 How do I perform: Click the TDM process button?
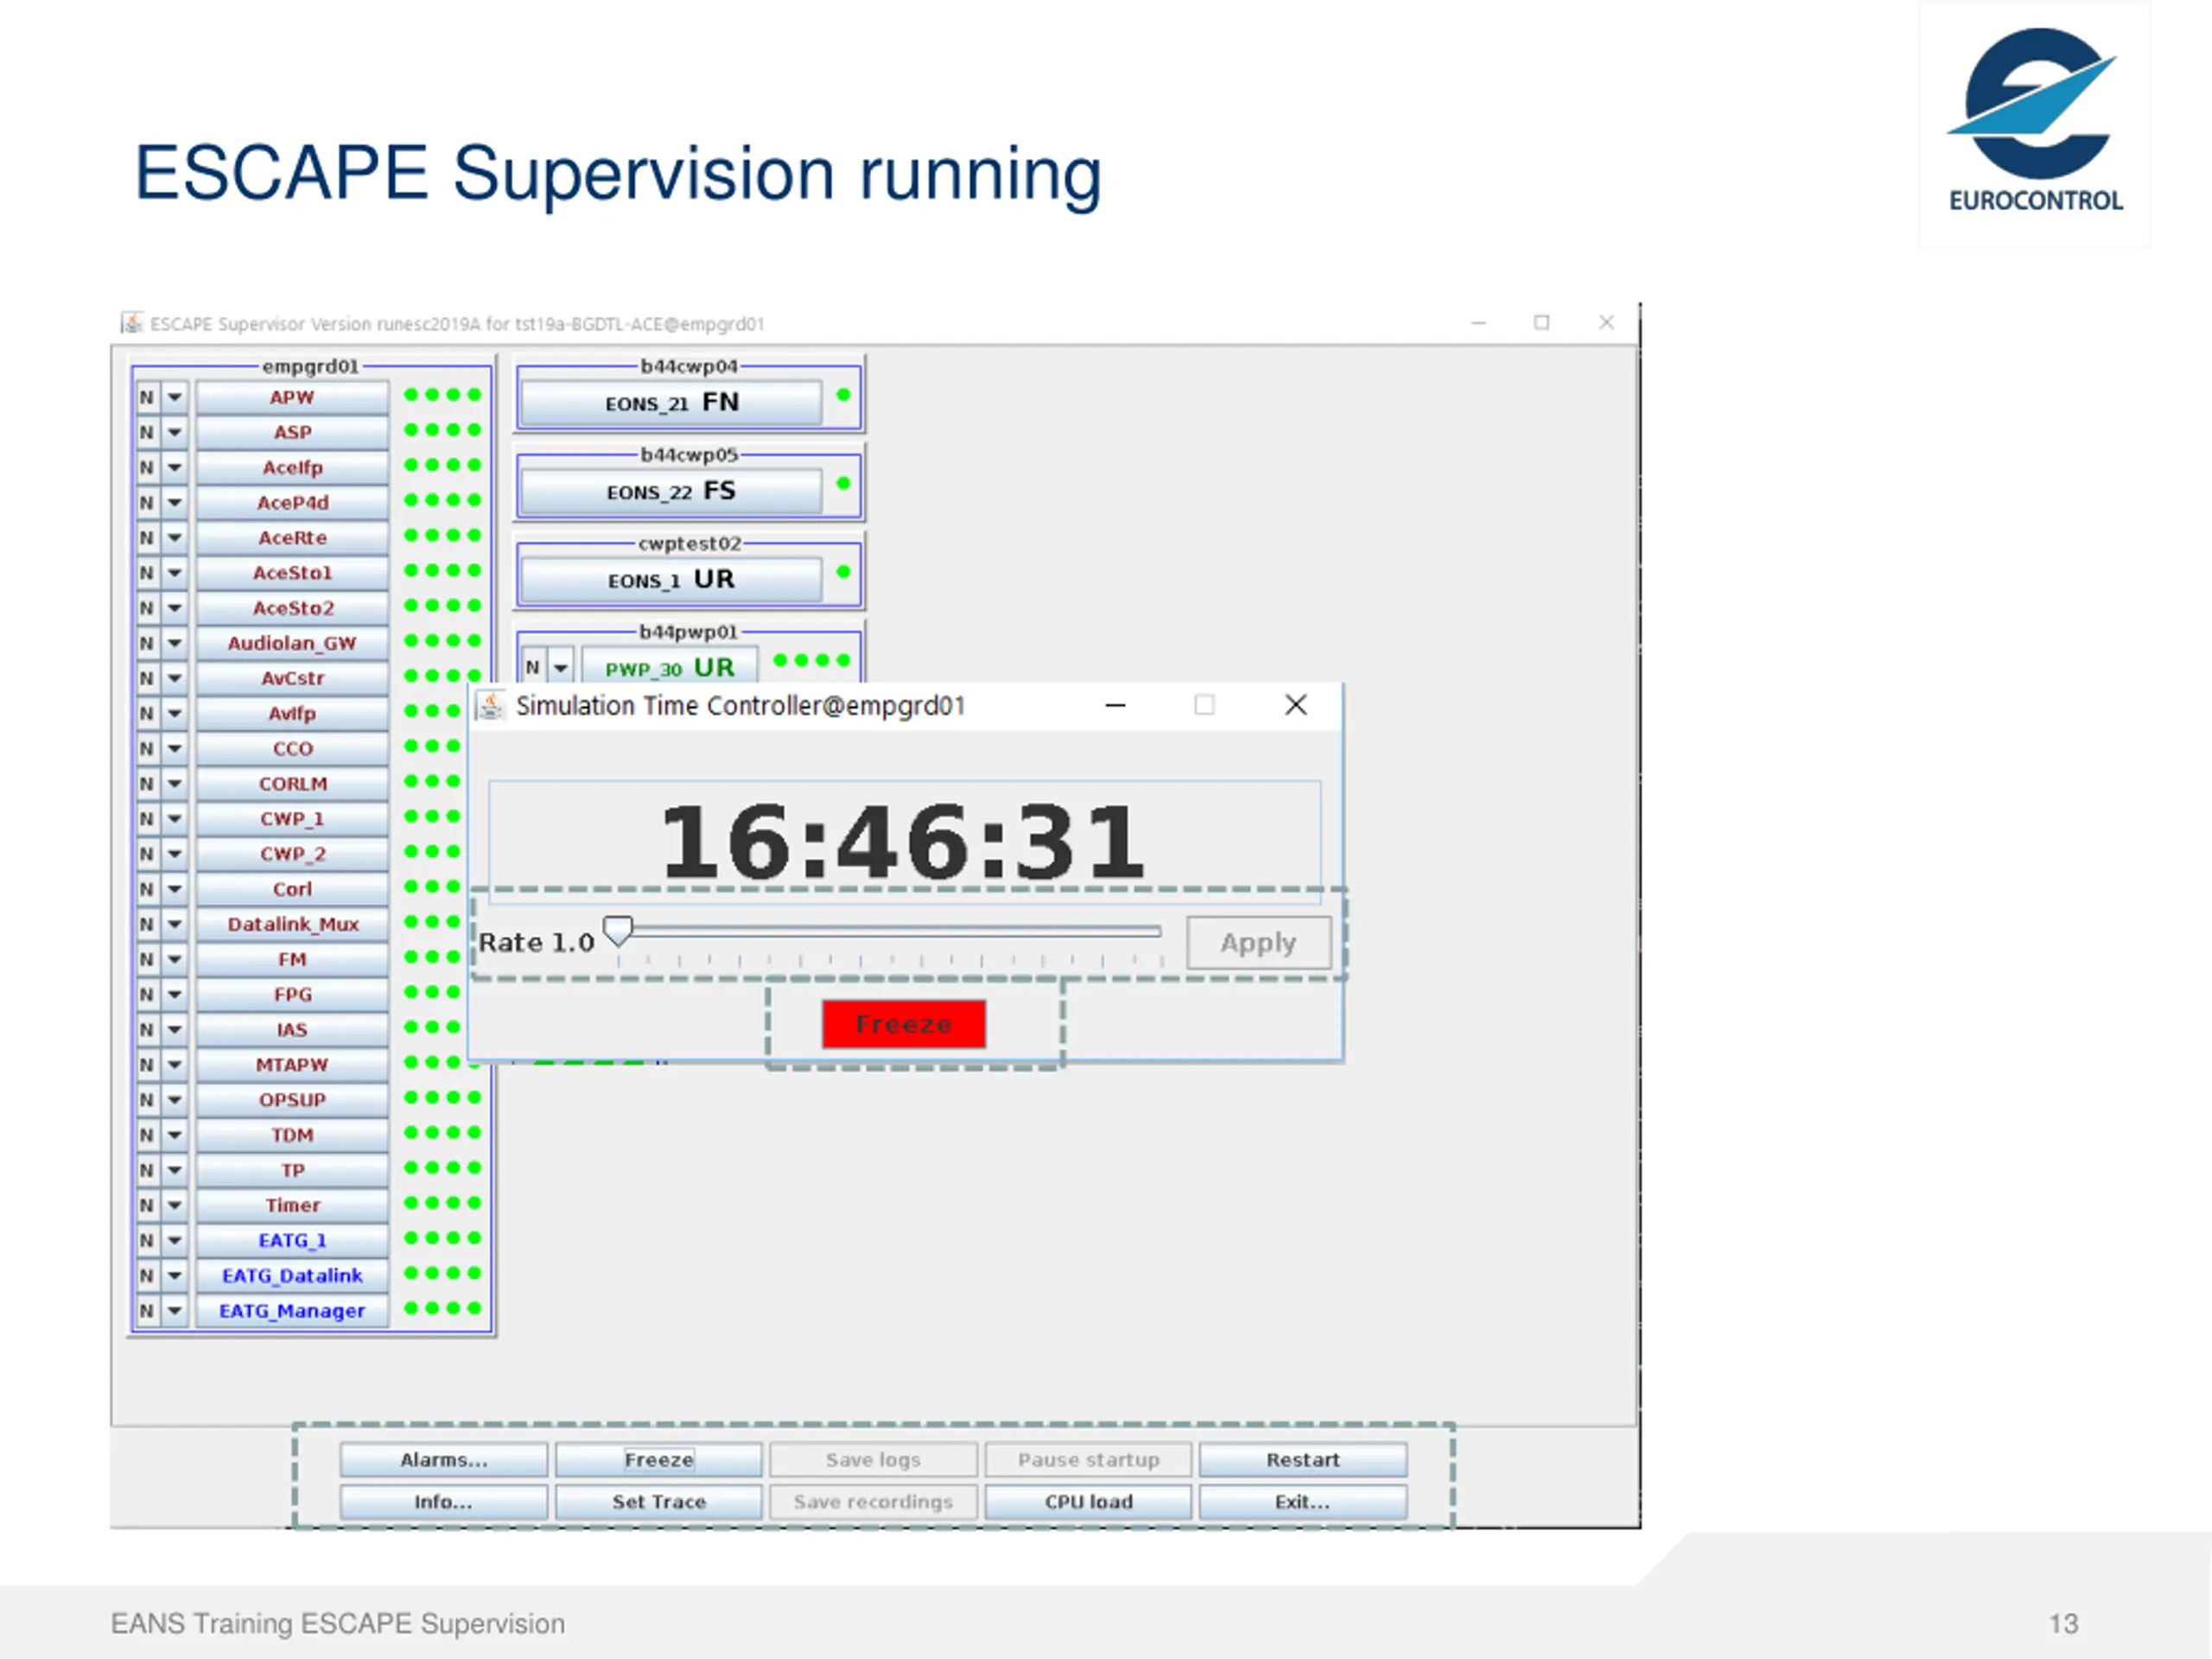point(292,1135)
